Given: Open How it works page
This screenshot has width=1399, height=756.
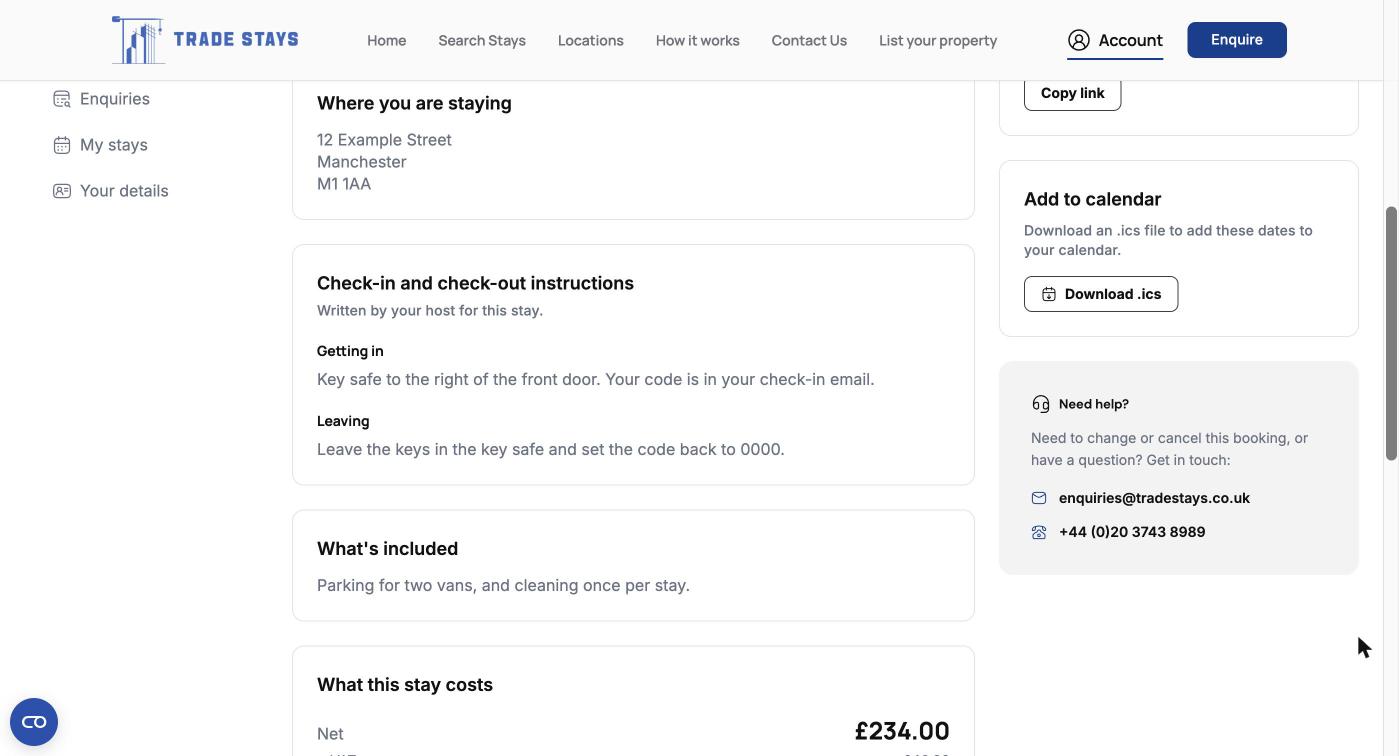Looking at the screenshot, I should pyautogui.click(x=697, y=40).
